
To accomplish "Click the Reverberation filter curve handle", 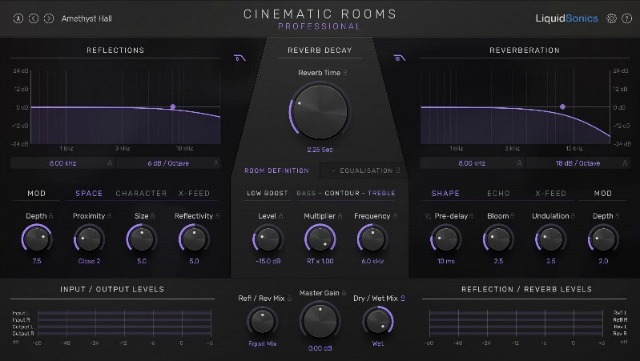I will click(x=563, y=107).
